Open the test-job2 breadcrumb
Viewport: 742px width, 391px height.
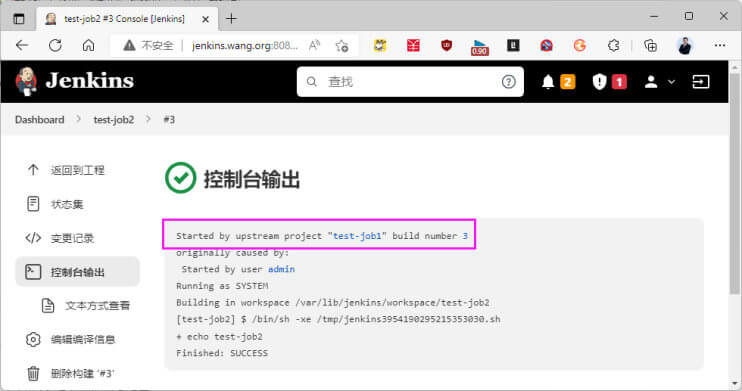click(114, 120)
